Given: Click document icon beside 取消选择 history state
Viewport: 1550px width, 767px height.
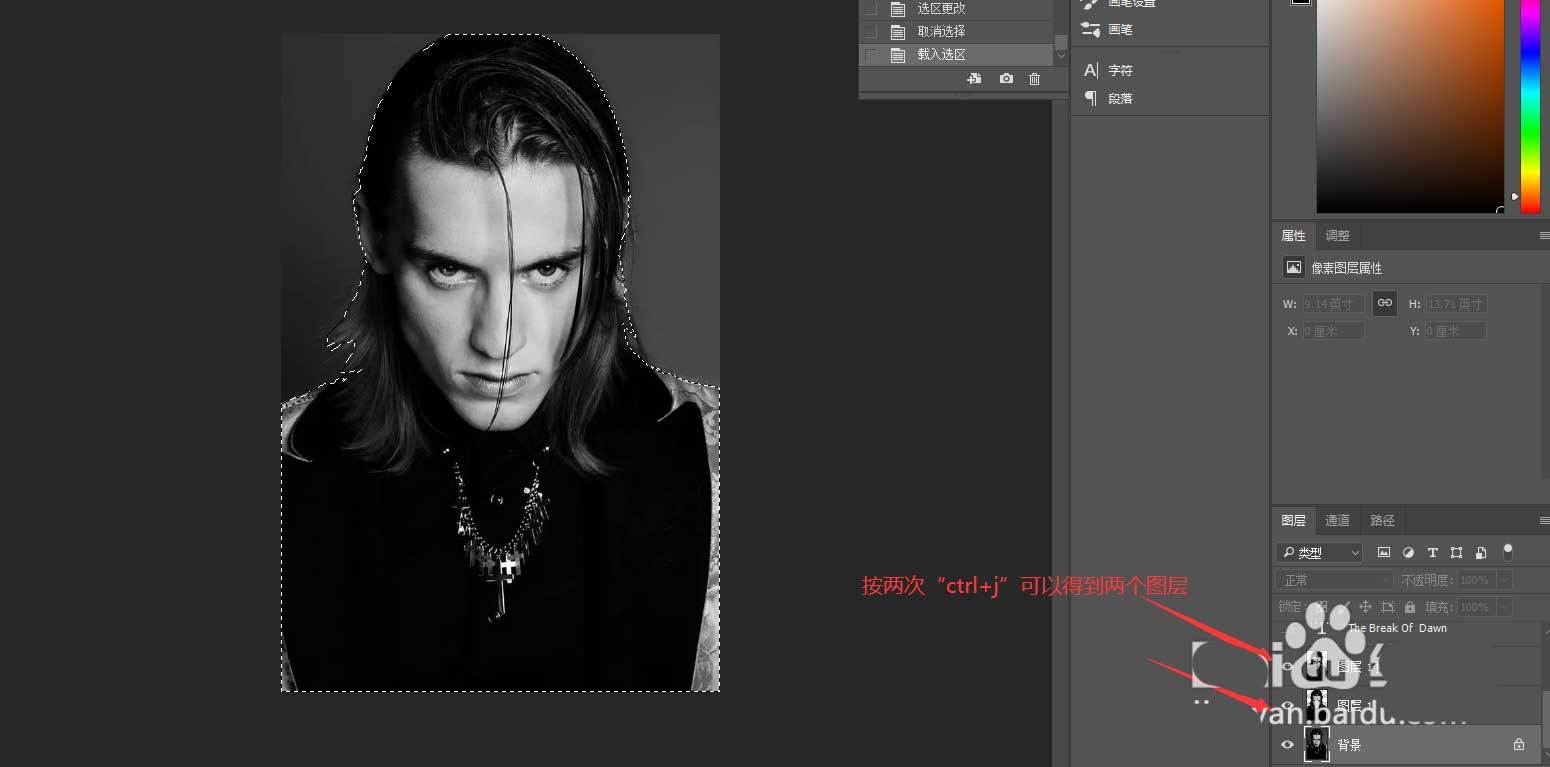Looking at the screenshot, I should coord(898,31).
